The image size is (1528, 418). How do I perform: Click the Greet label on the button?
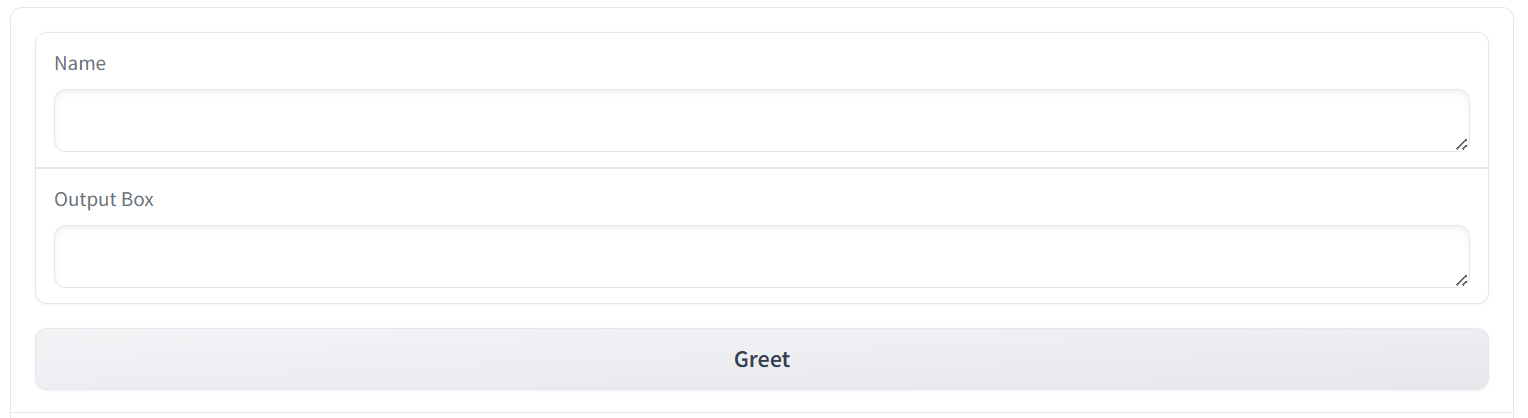click(x=762, y=359)
